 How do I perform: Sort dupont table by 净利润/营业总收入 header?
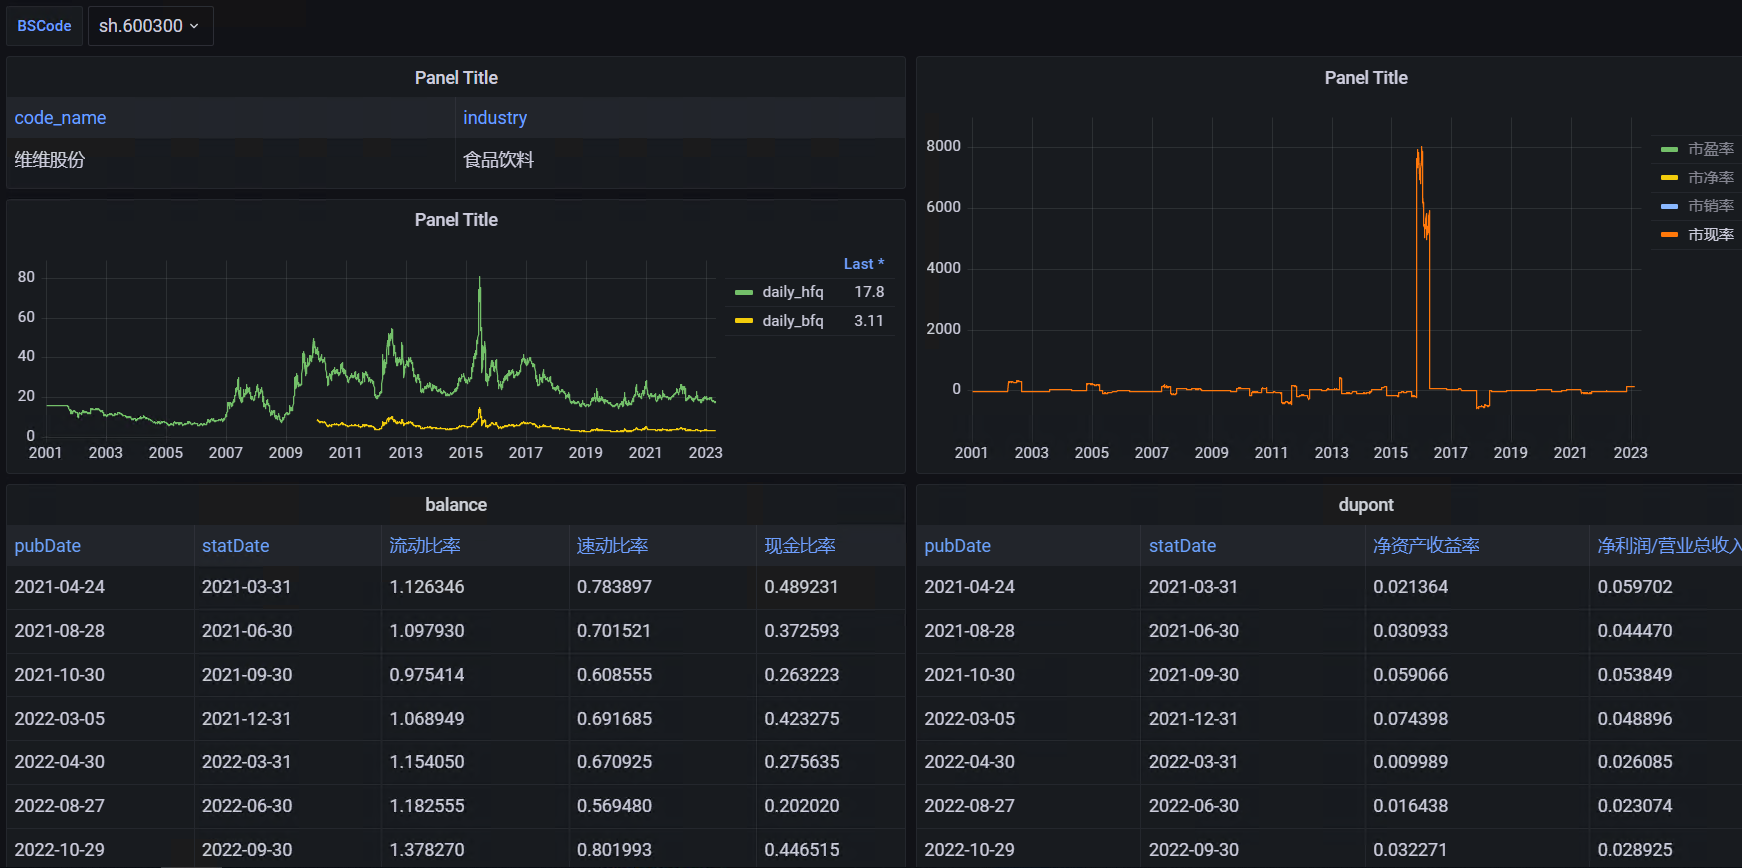pyautogui.click(x=1668, y=546)
